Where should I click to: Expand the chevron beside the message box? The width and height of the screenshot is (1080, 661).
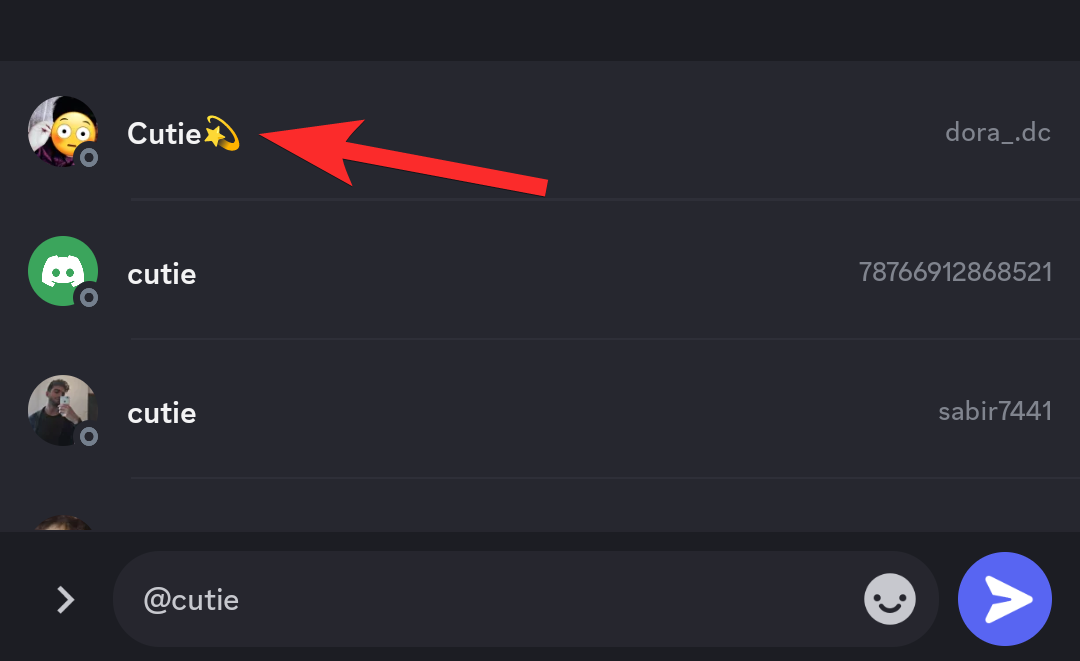click(66, 599)
